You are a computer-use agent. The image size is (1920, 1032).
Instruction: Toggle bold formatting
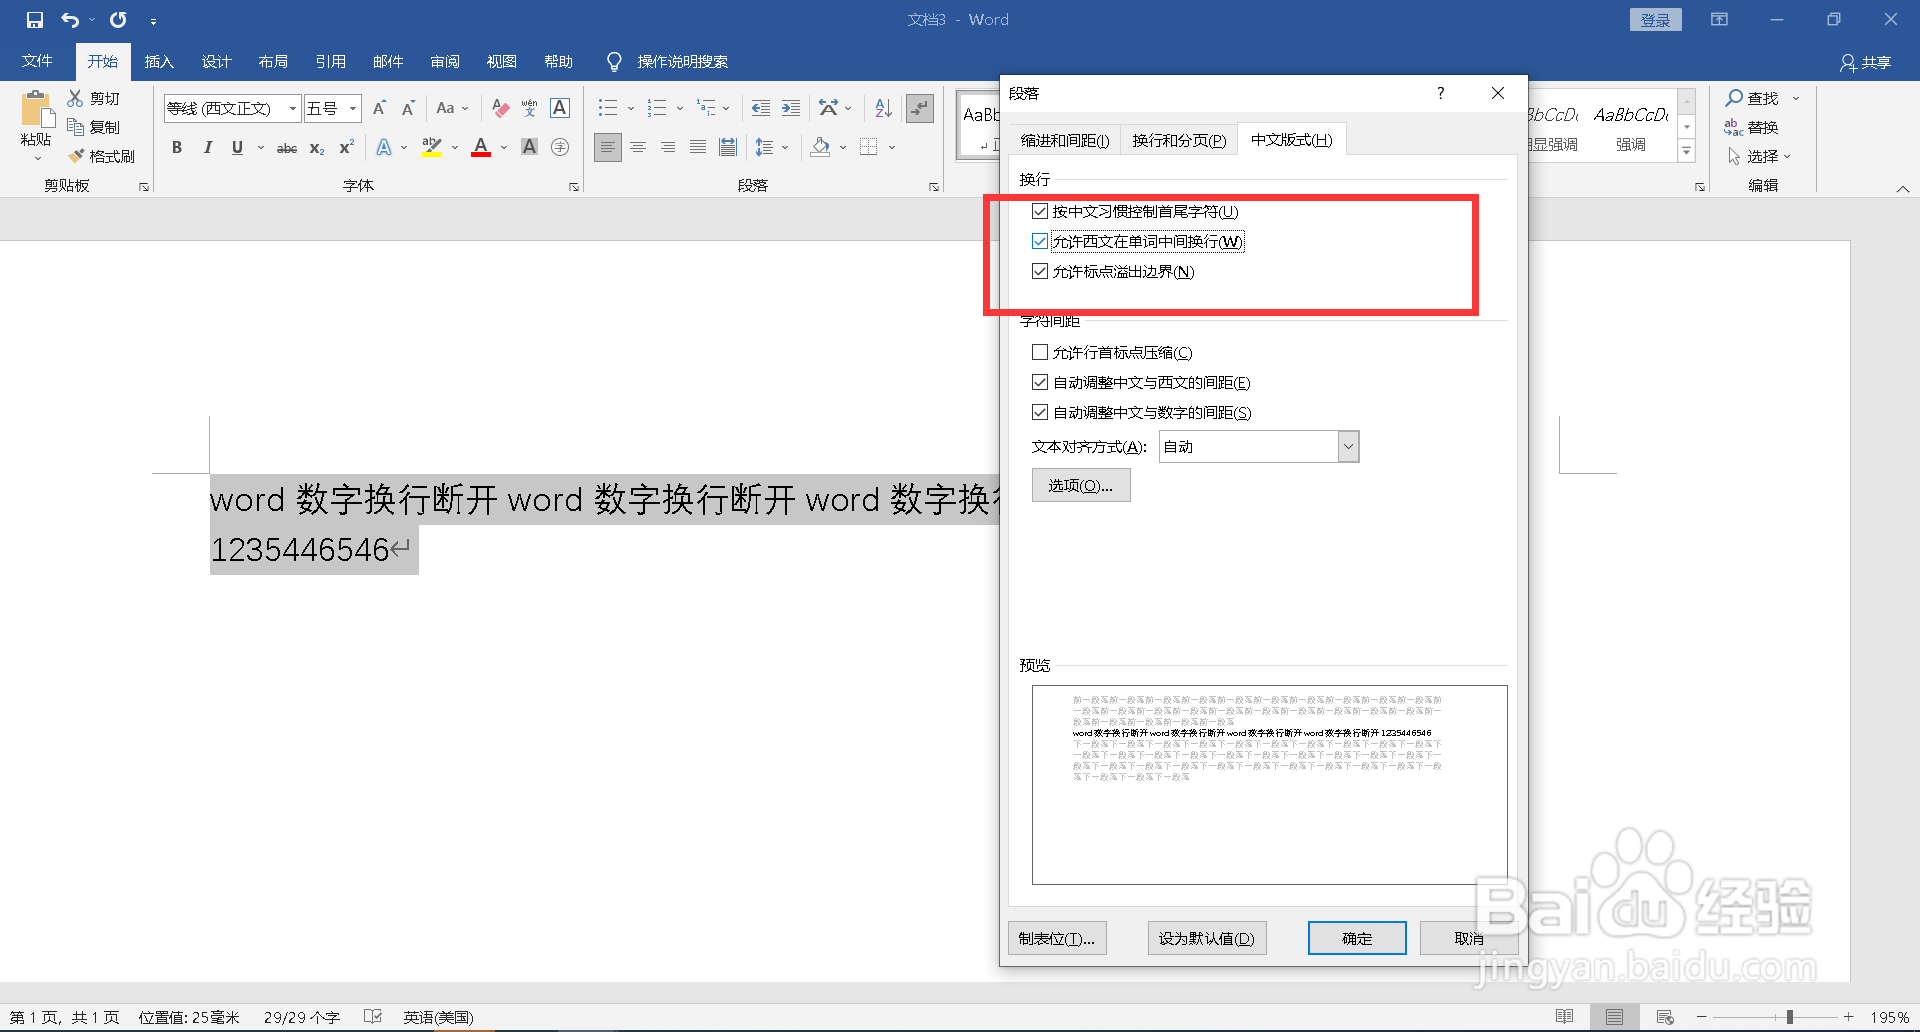[177, 147]
